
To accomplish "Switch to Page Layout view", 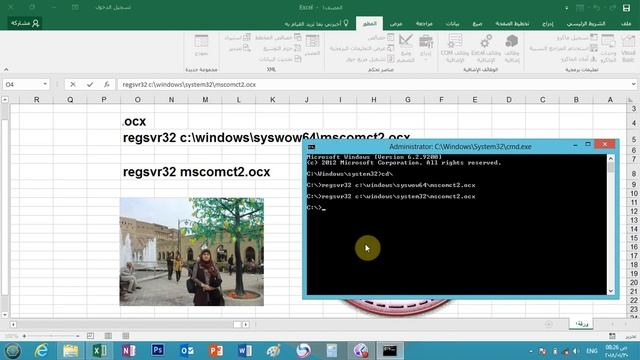I will point(108,336).
